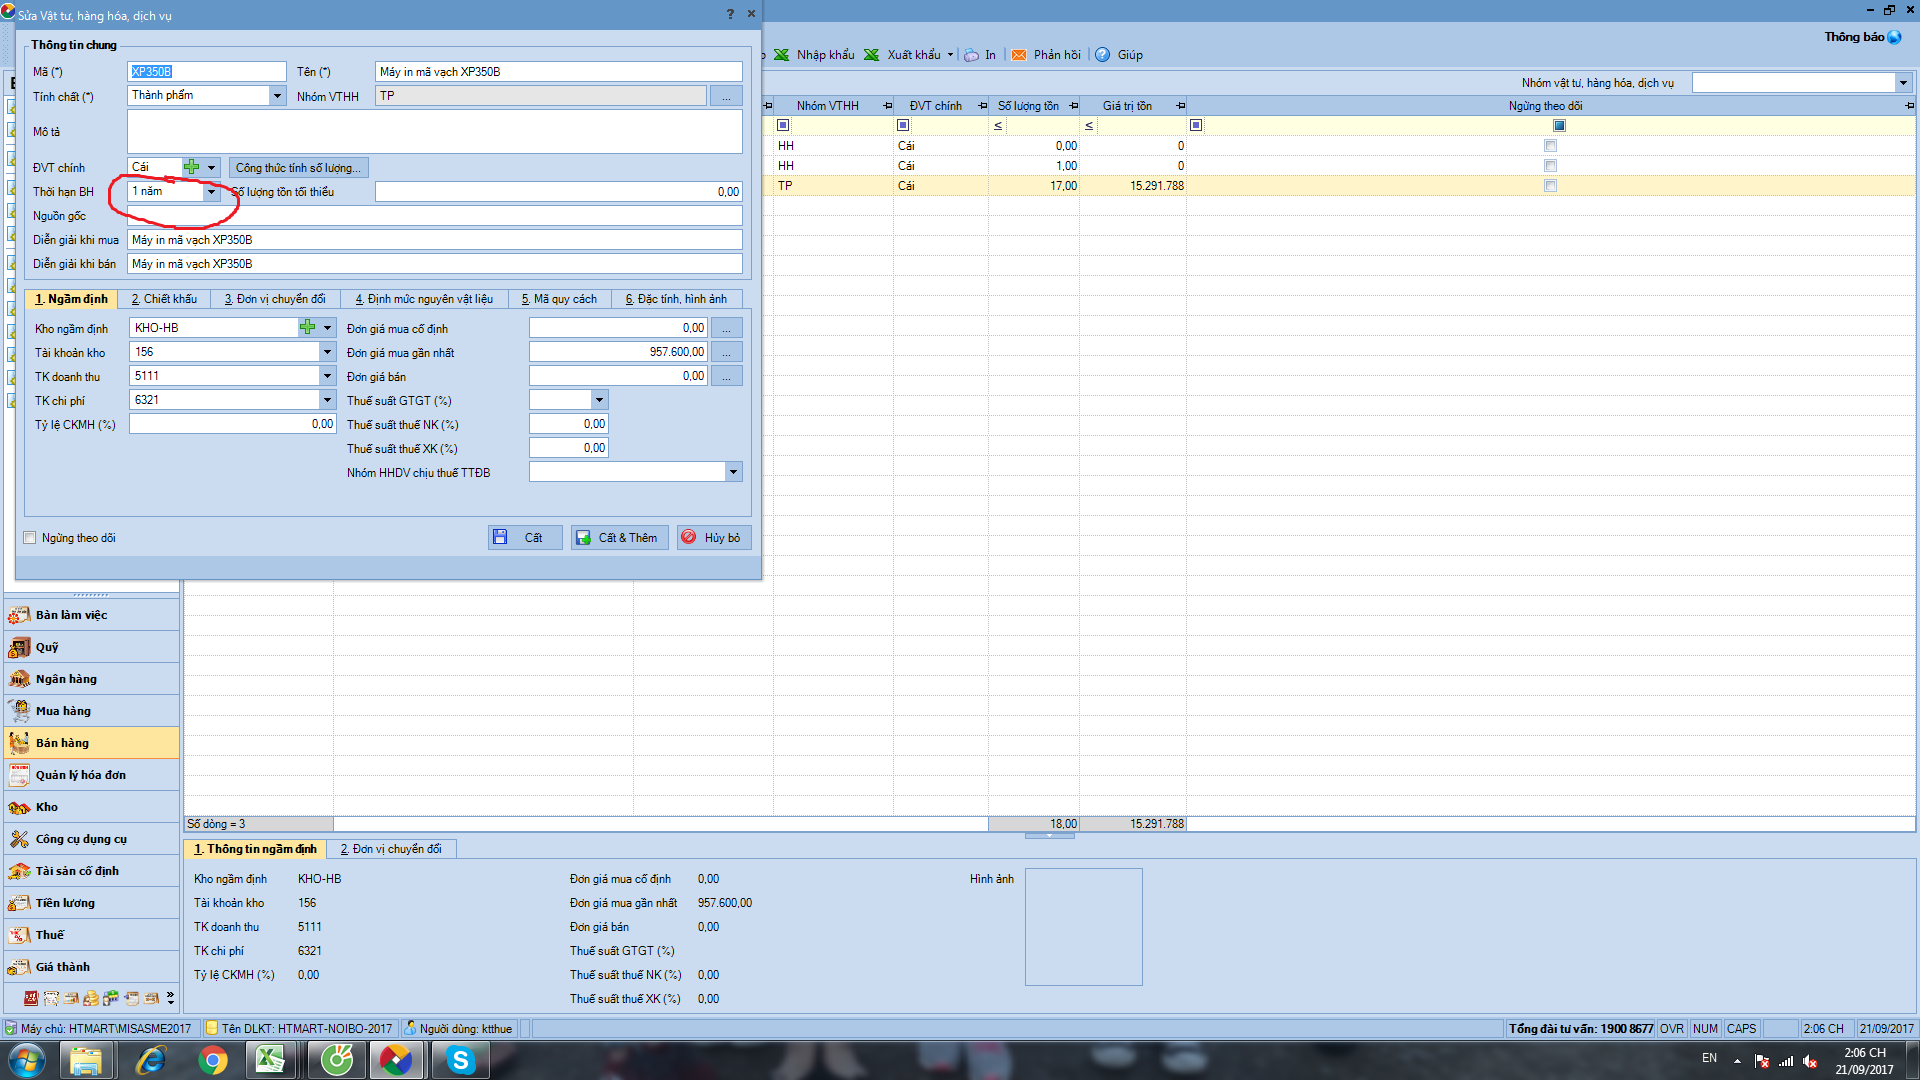Open Giúp help icon in toolbar
Image resolution: width=1920 pixels, height=1080 pixels.
[1102, 55]
